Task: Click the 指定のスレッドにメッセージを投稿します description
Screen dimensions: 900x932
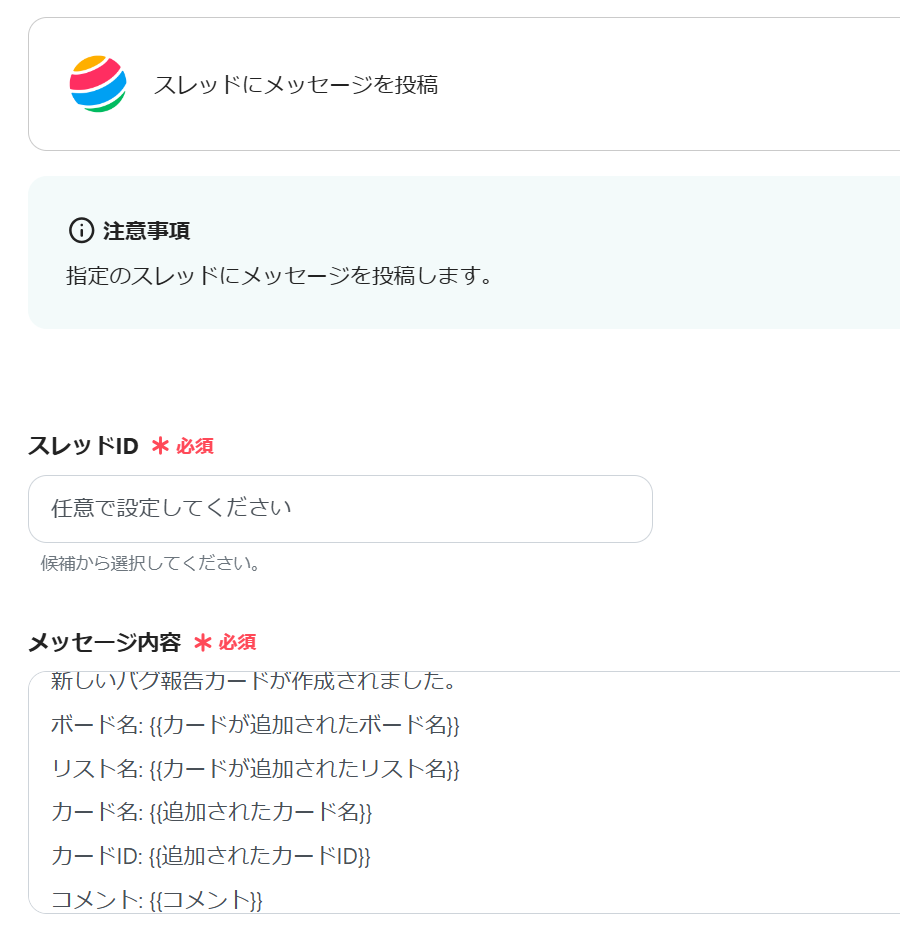Action: click(x=280, y=275)
